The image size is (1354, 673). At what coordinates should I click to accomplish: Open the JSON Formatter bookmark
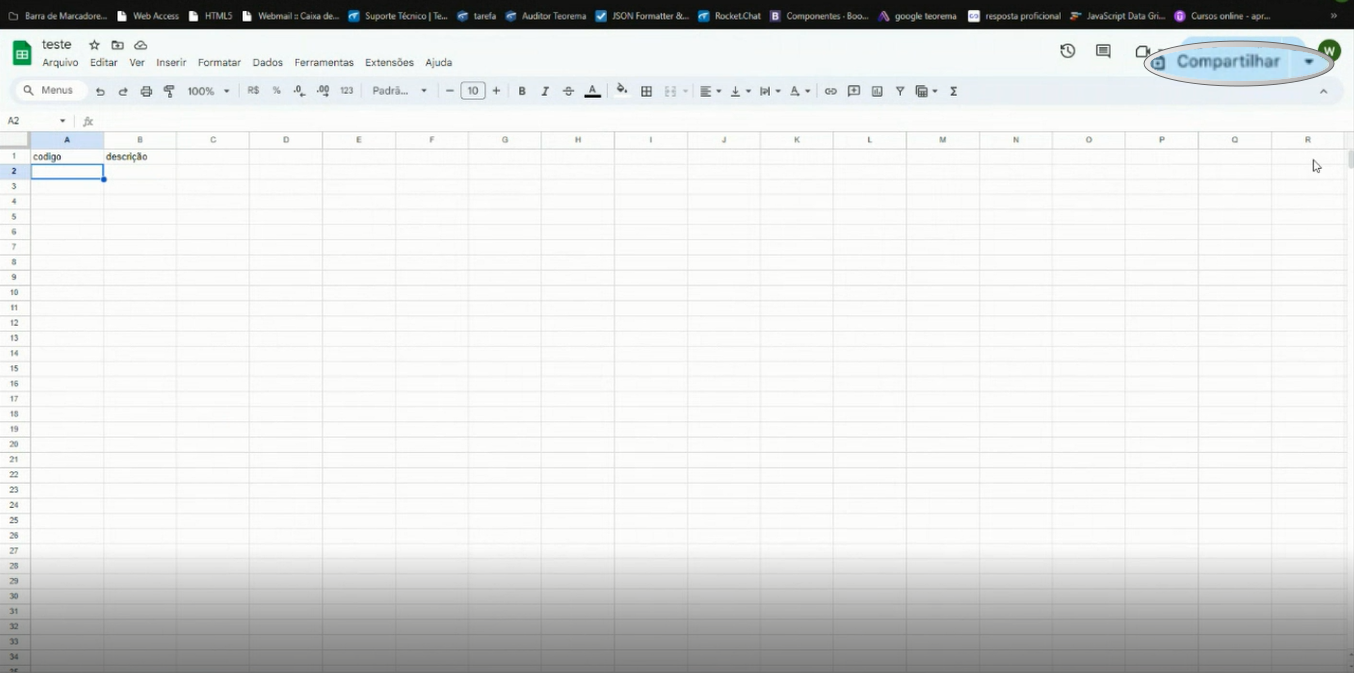click(x=642, y=16)
